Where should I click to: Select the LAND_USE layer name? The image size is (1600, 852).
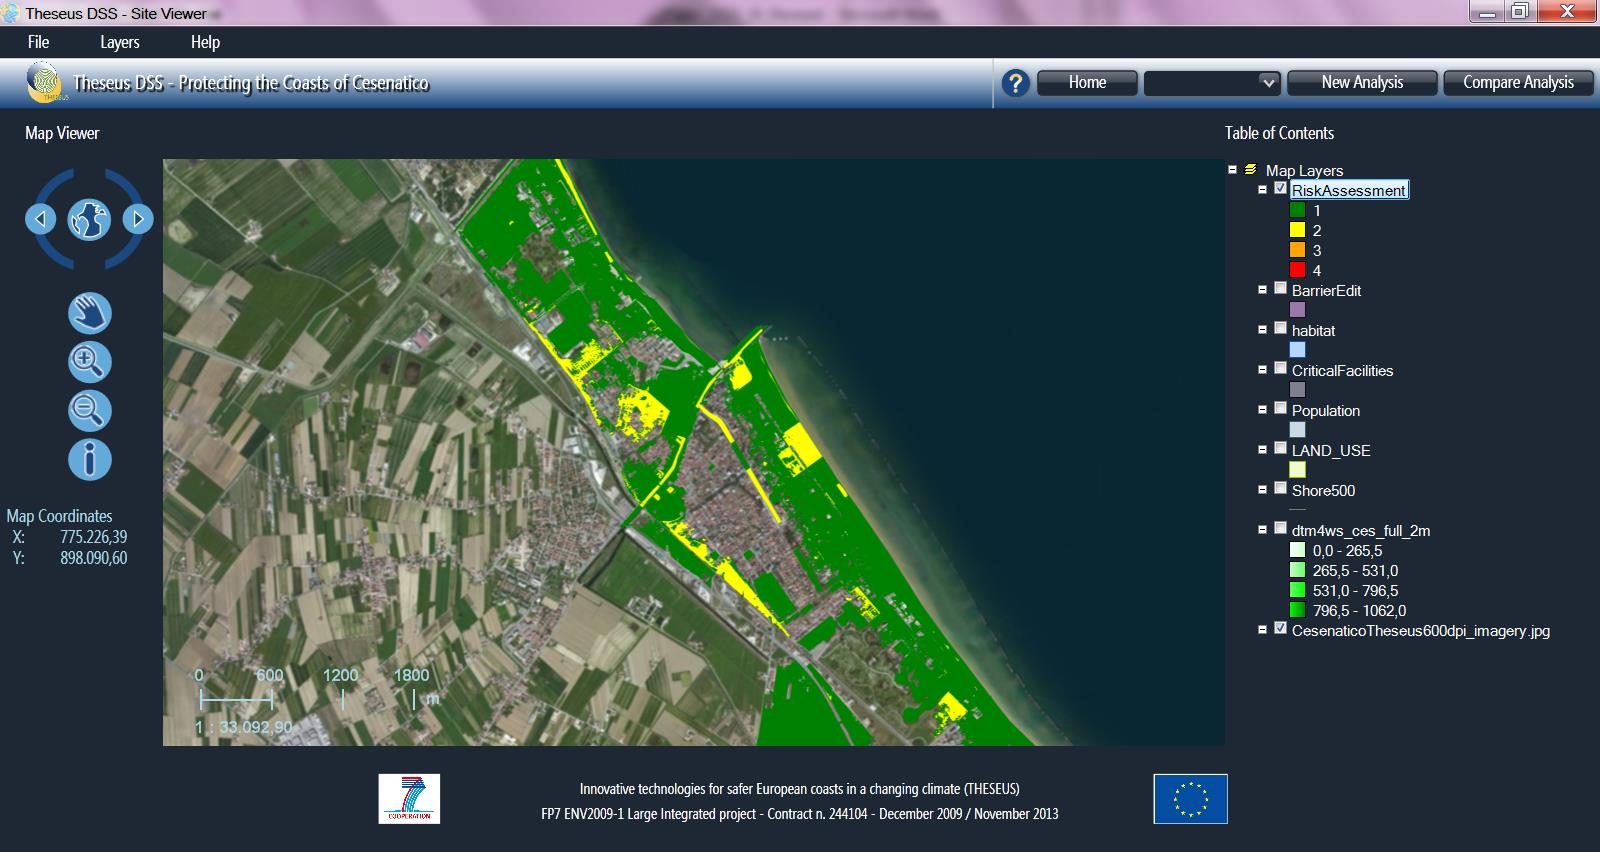(1330, 451)
